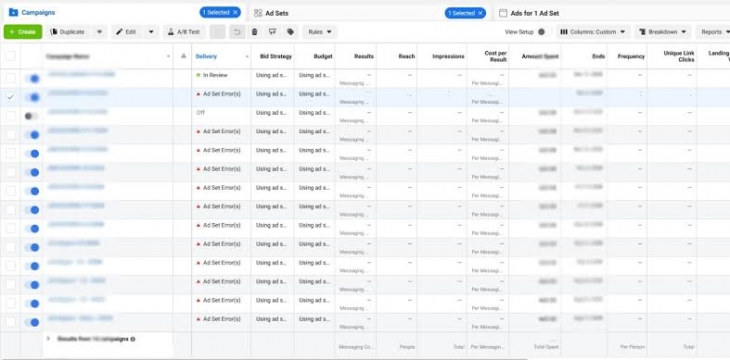The width and height of the screenshot is (730, 360).
Task: Toggle the switch of the checked campaign
Action: click(x=32, y=97)
